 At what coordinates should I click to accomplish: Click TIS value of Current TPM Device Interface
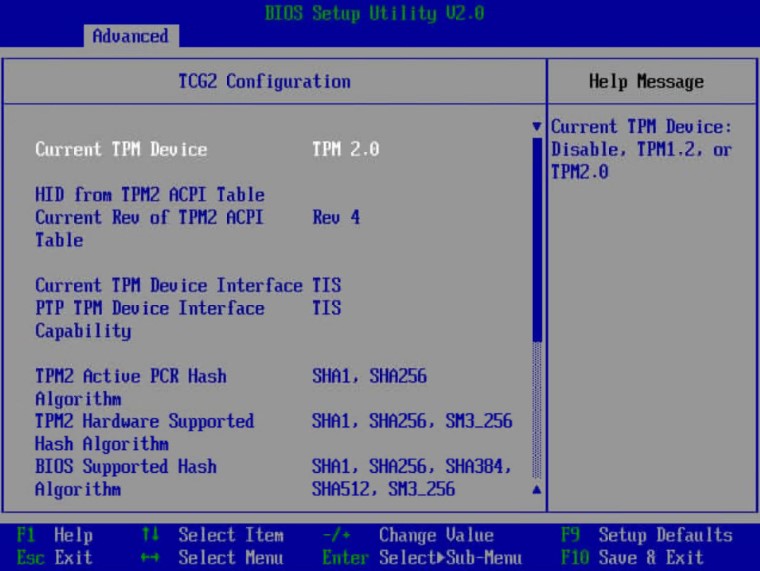[x=327, y=286]
